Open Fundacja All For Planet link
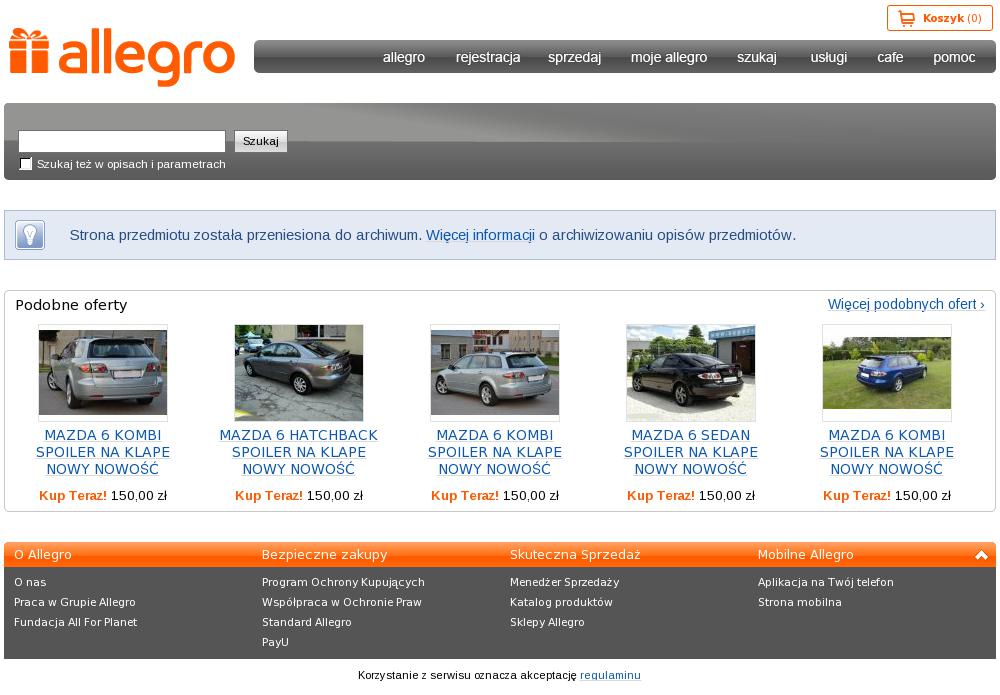The image size is (1000, 695). (x=75, y=622)
